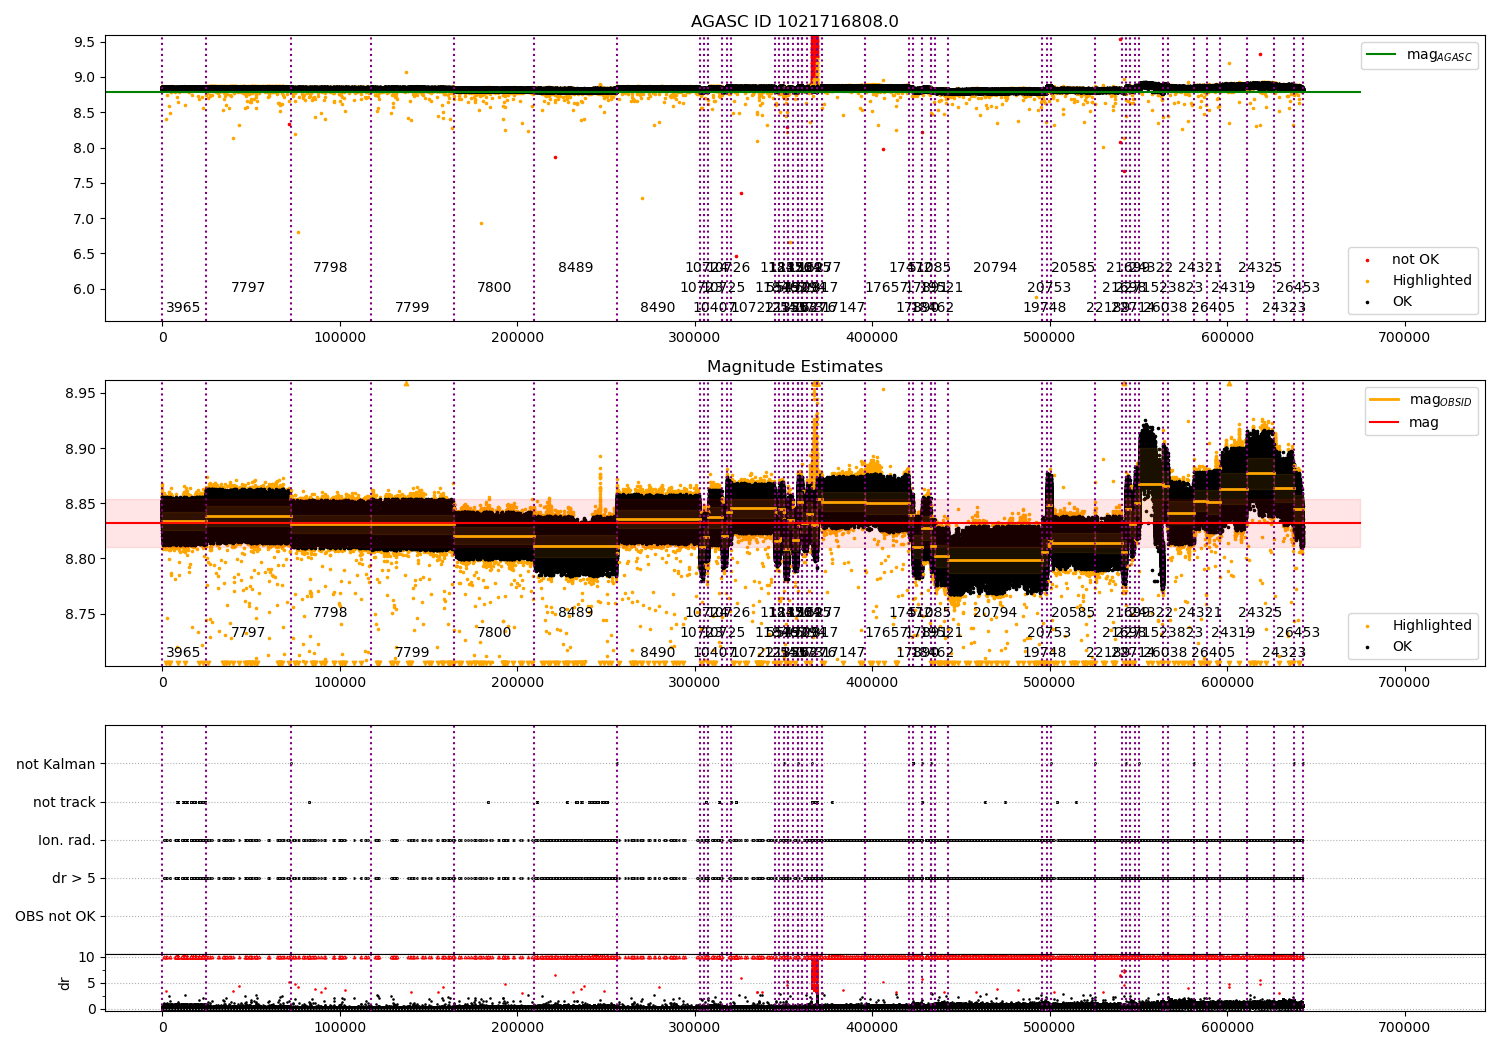Click obsid label 7800 in Magnitude Estimates plot

(x=494, y=633)
